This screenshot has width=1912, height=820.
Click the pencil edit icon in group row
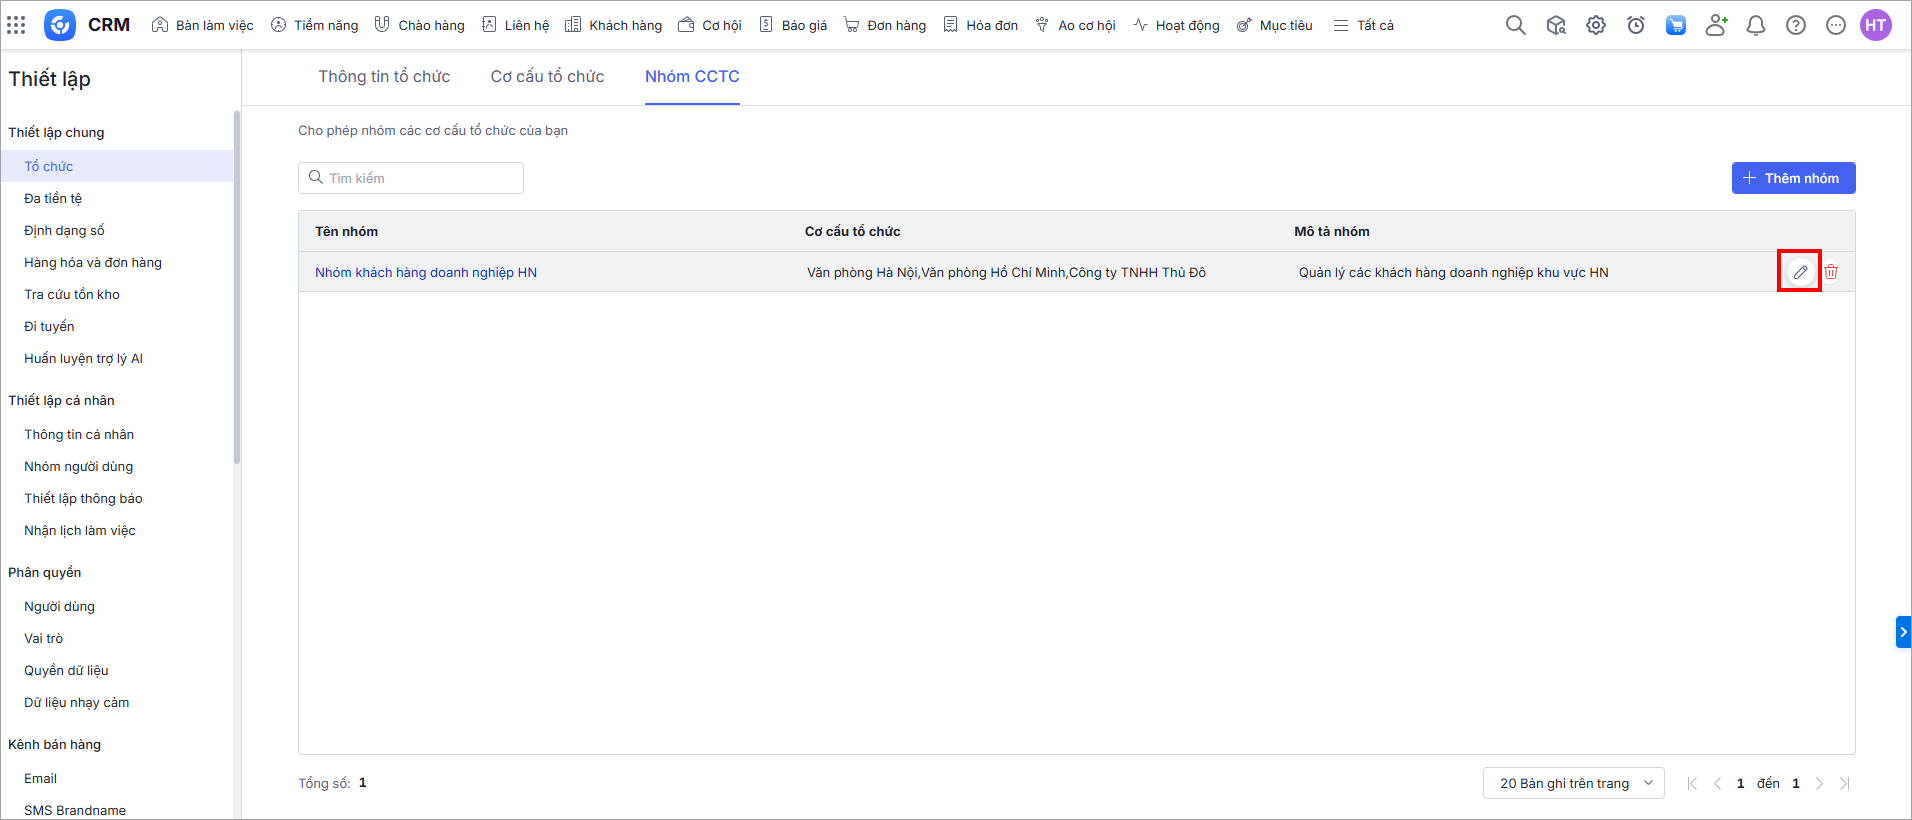click(1800, 272)
